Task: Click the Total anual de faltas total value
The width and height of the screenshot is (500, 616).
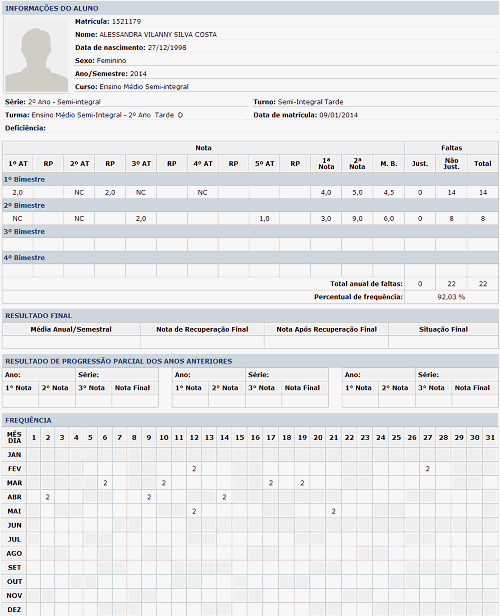Action: (x=483, y=284)
